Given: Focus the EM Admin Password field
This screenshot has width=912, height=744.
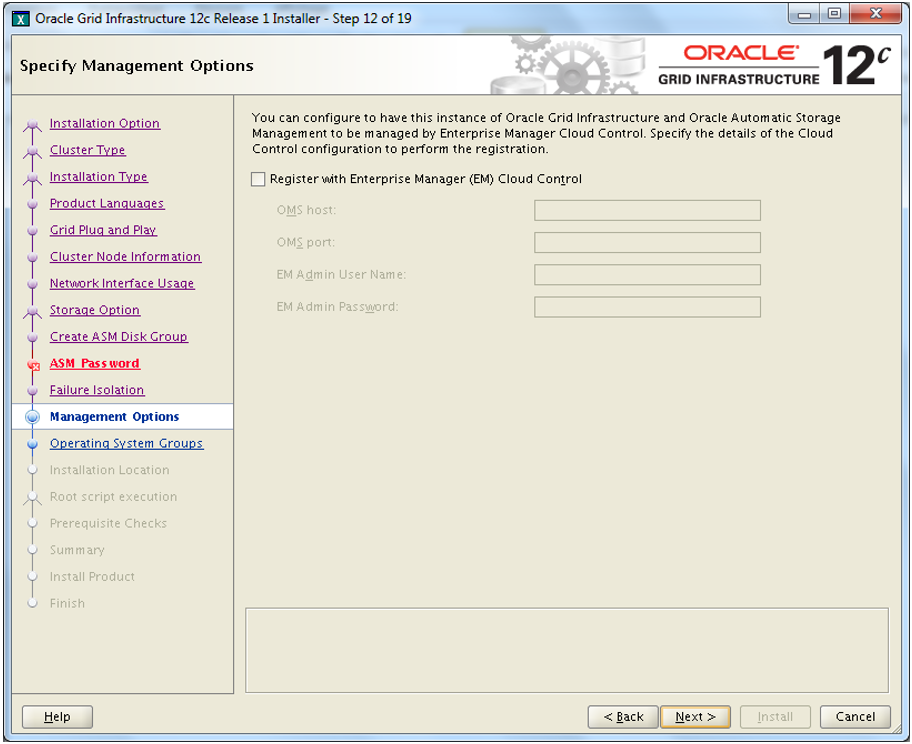Looking at the screenshot, I should pyautogui.click(x=647, y=307).
